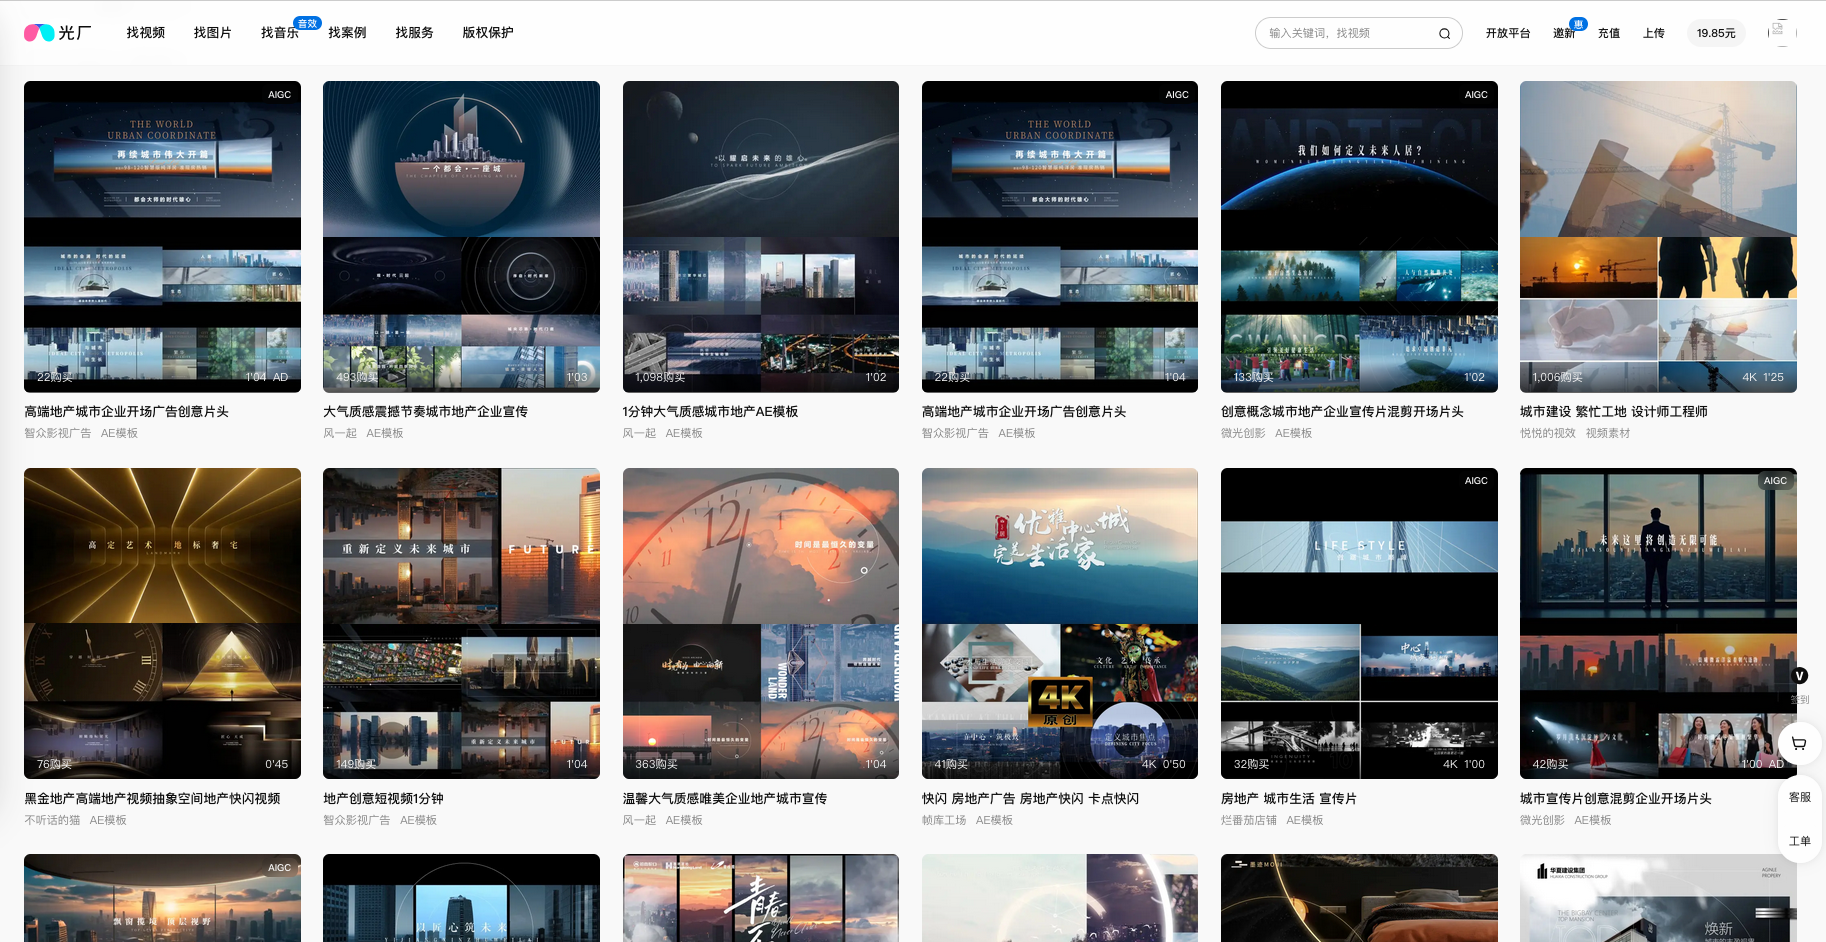Click title 城市宣传片创意混剪企业开场片头
The width and height of the screenshot is (1826, 942).
[x=1616, y=799]
